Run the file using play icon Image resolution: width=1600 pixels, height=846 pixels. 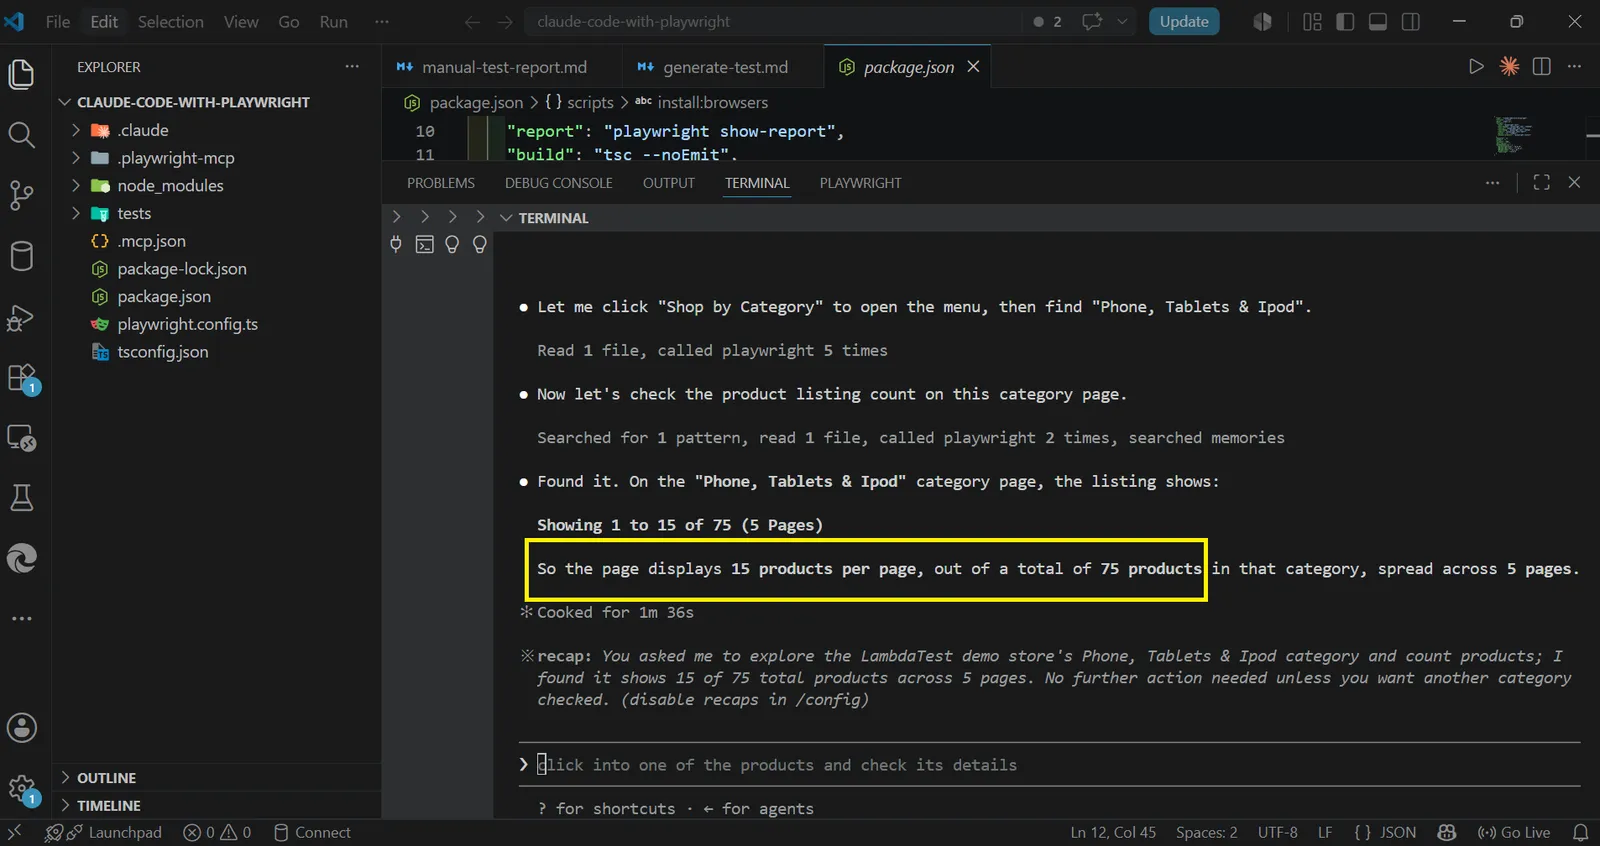[x=1476, y=66]
